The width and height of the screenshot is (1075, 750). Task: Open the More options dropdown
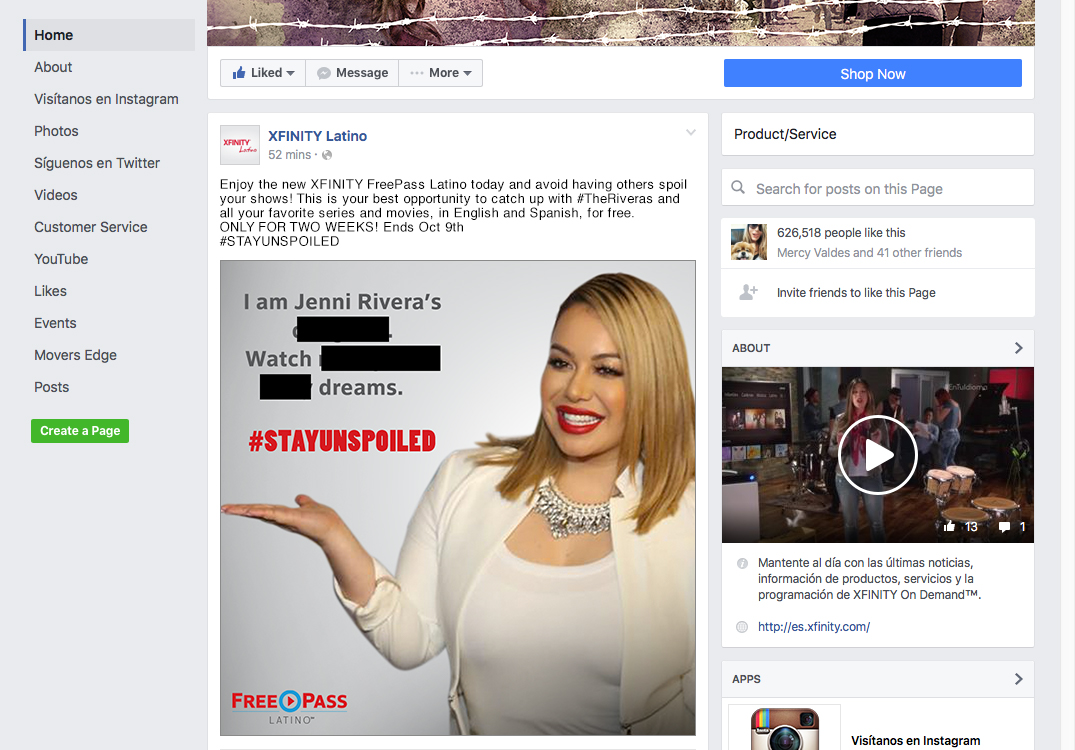441,73
